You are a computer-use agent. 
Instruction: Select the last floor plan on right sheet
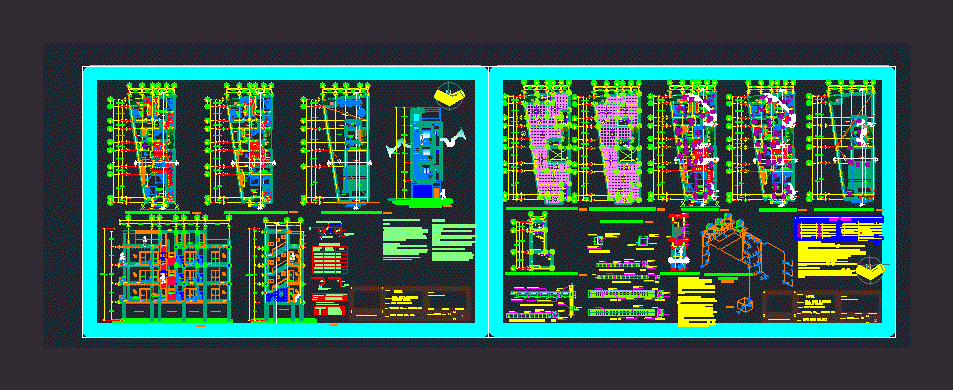(842, 142)
